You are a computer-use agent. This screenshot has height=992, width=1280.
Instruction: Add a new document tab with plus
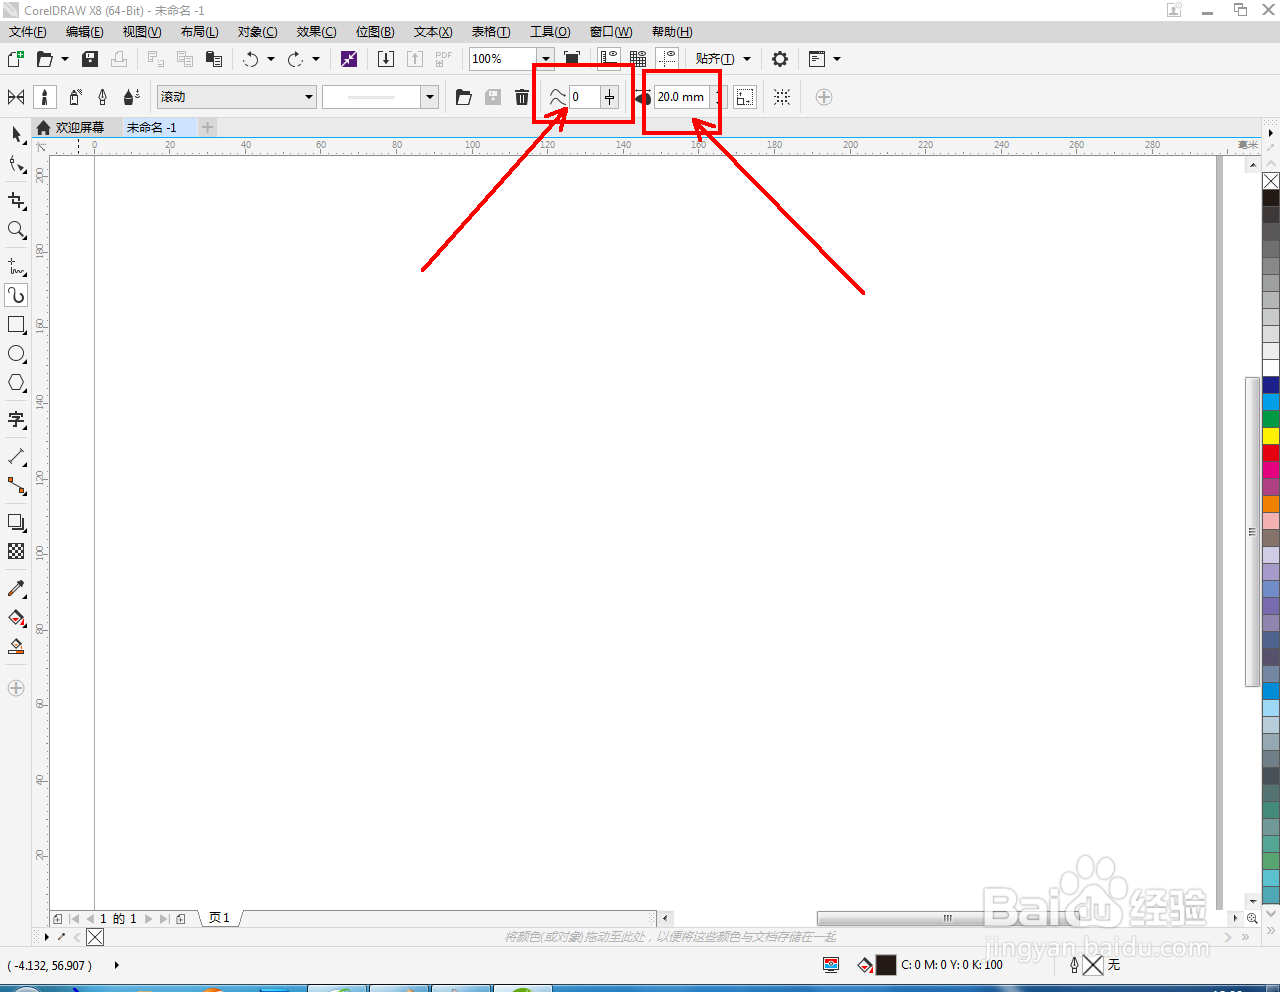click(208, 128)
